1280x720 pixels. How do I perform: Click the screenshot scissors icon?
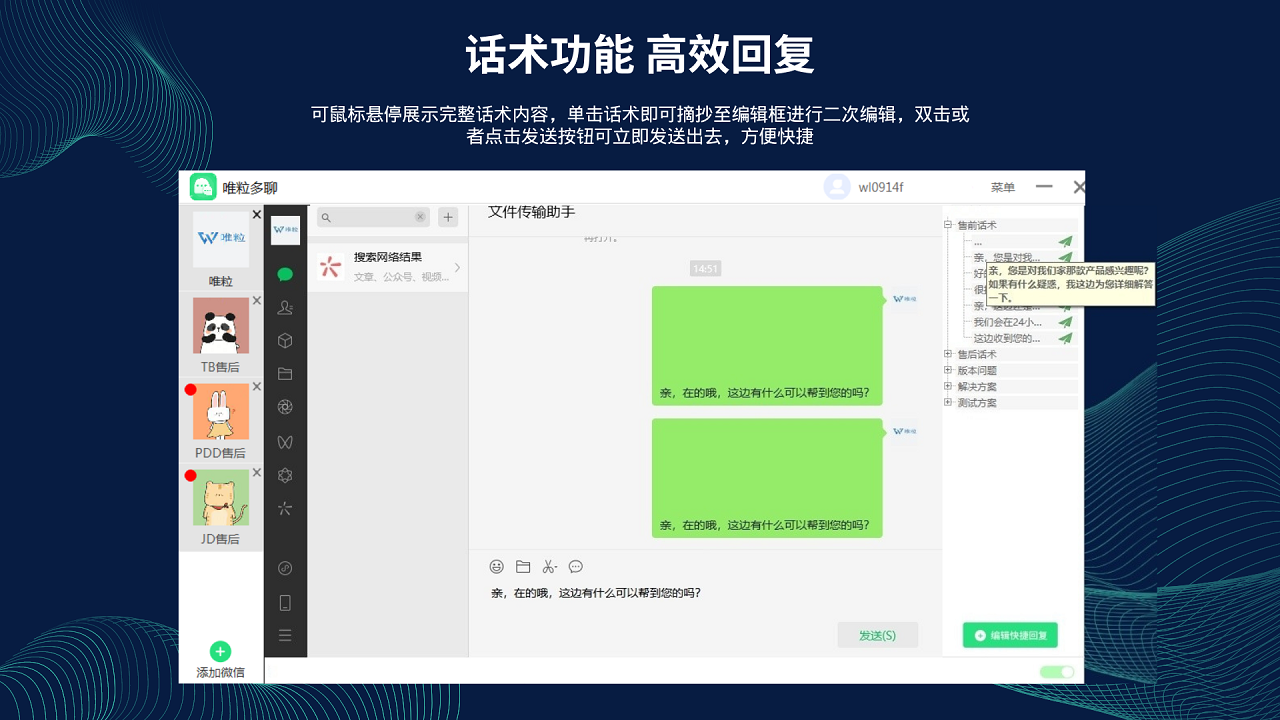[x=549, y=566]
